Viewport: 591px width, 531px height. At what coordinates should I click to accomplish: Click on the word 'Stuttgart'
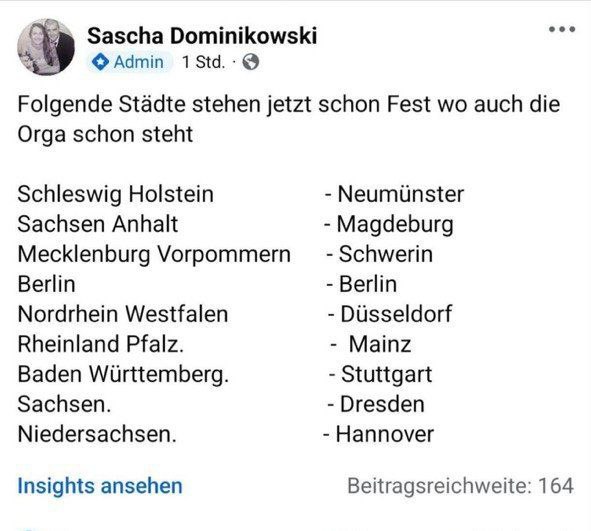pyautogui.click(x=386, y=375)
